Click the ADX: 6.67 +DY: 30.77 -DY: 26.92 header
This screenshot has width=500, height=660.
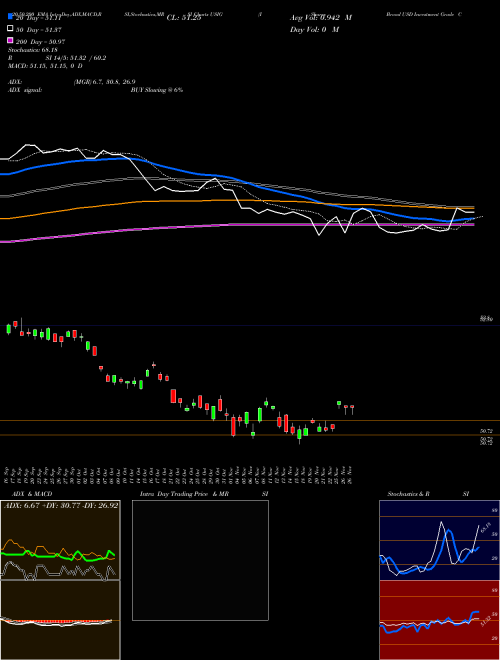[x=61, y=505]
